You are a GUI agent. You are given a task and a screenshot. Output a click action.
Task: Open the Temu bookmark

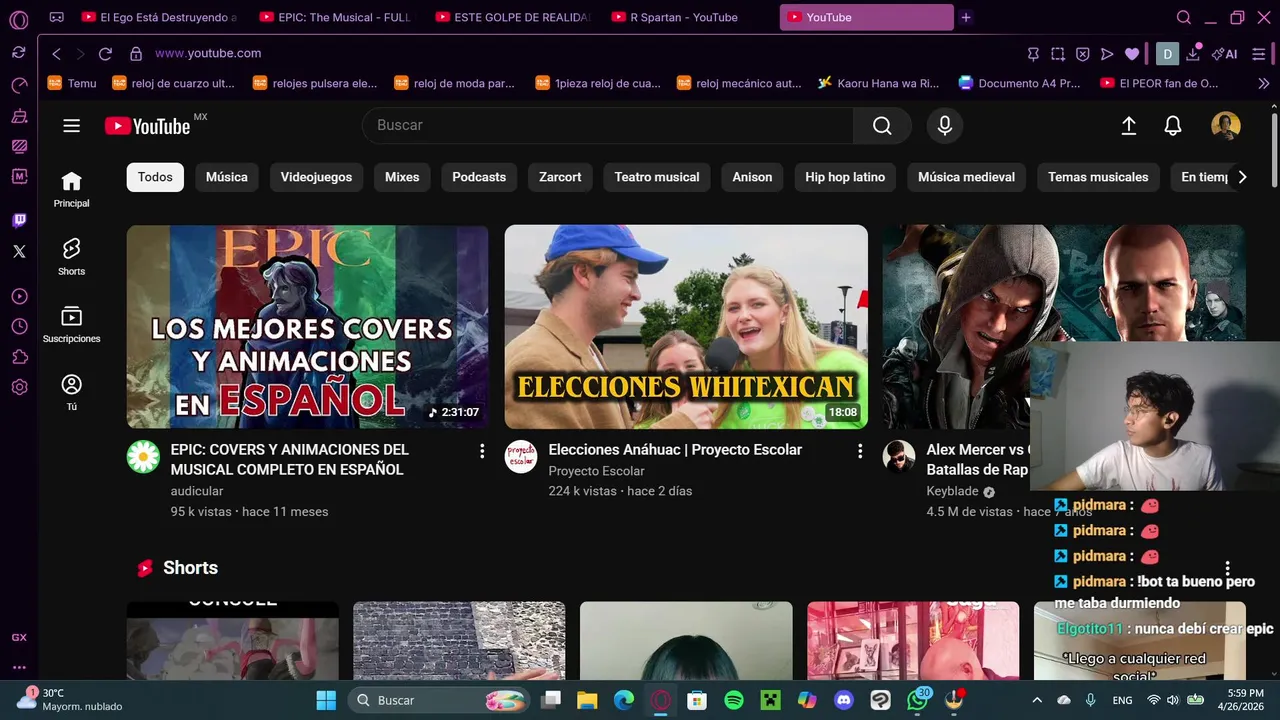(72, 83)
